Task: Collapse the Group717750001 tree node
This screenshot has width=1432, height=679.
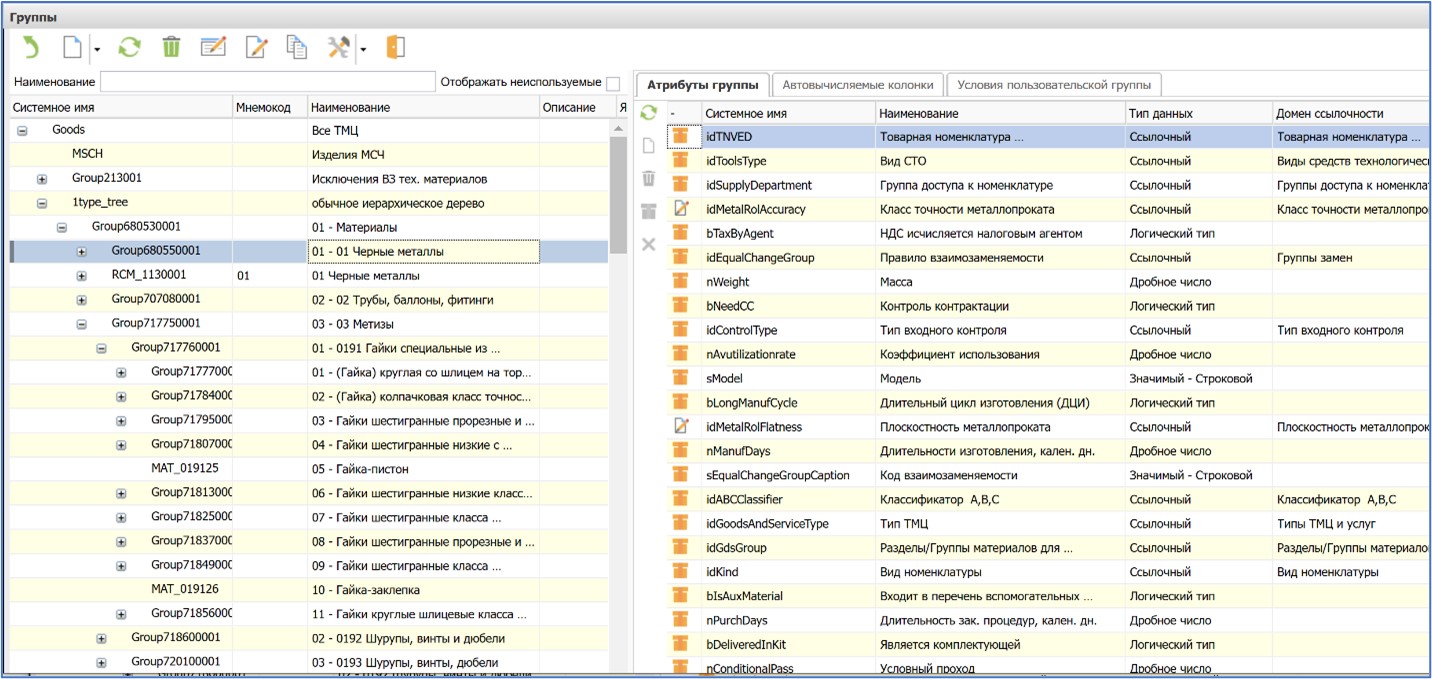Action: pyautogui.click(x=82, y=324)
